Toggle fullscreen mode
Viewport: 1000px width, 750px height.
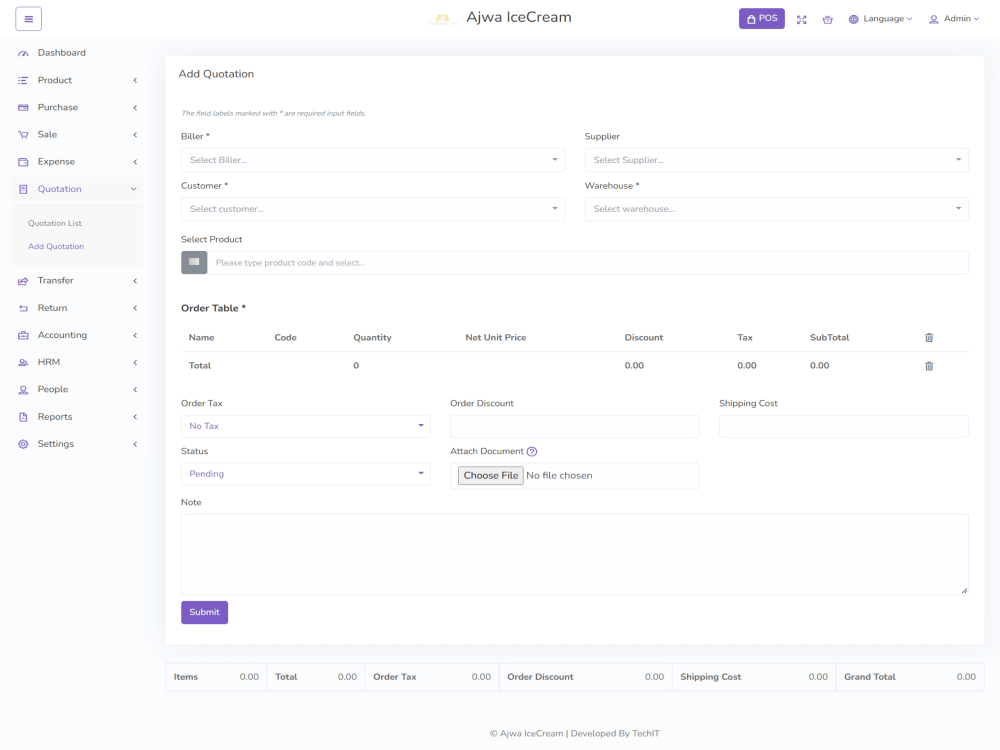pyautogui.click(x=801, y=19)
